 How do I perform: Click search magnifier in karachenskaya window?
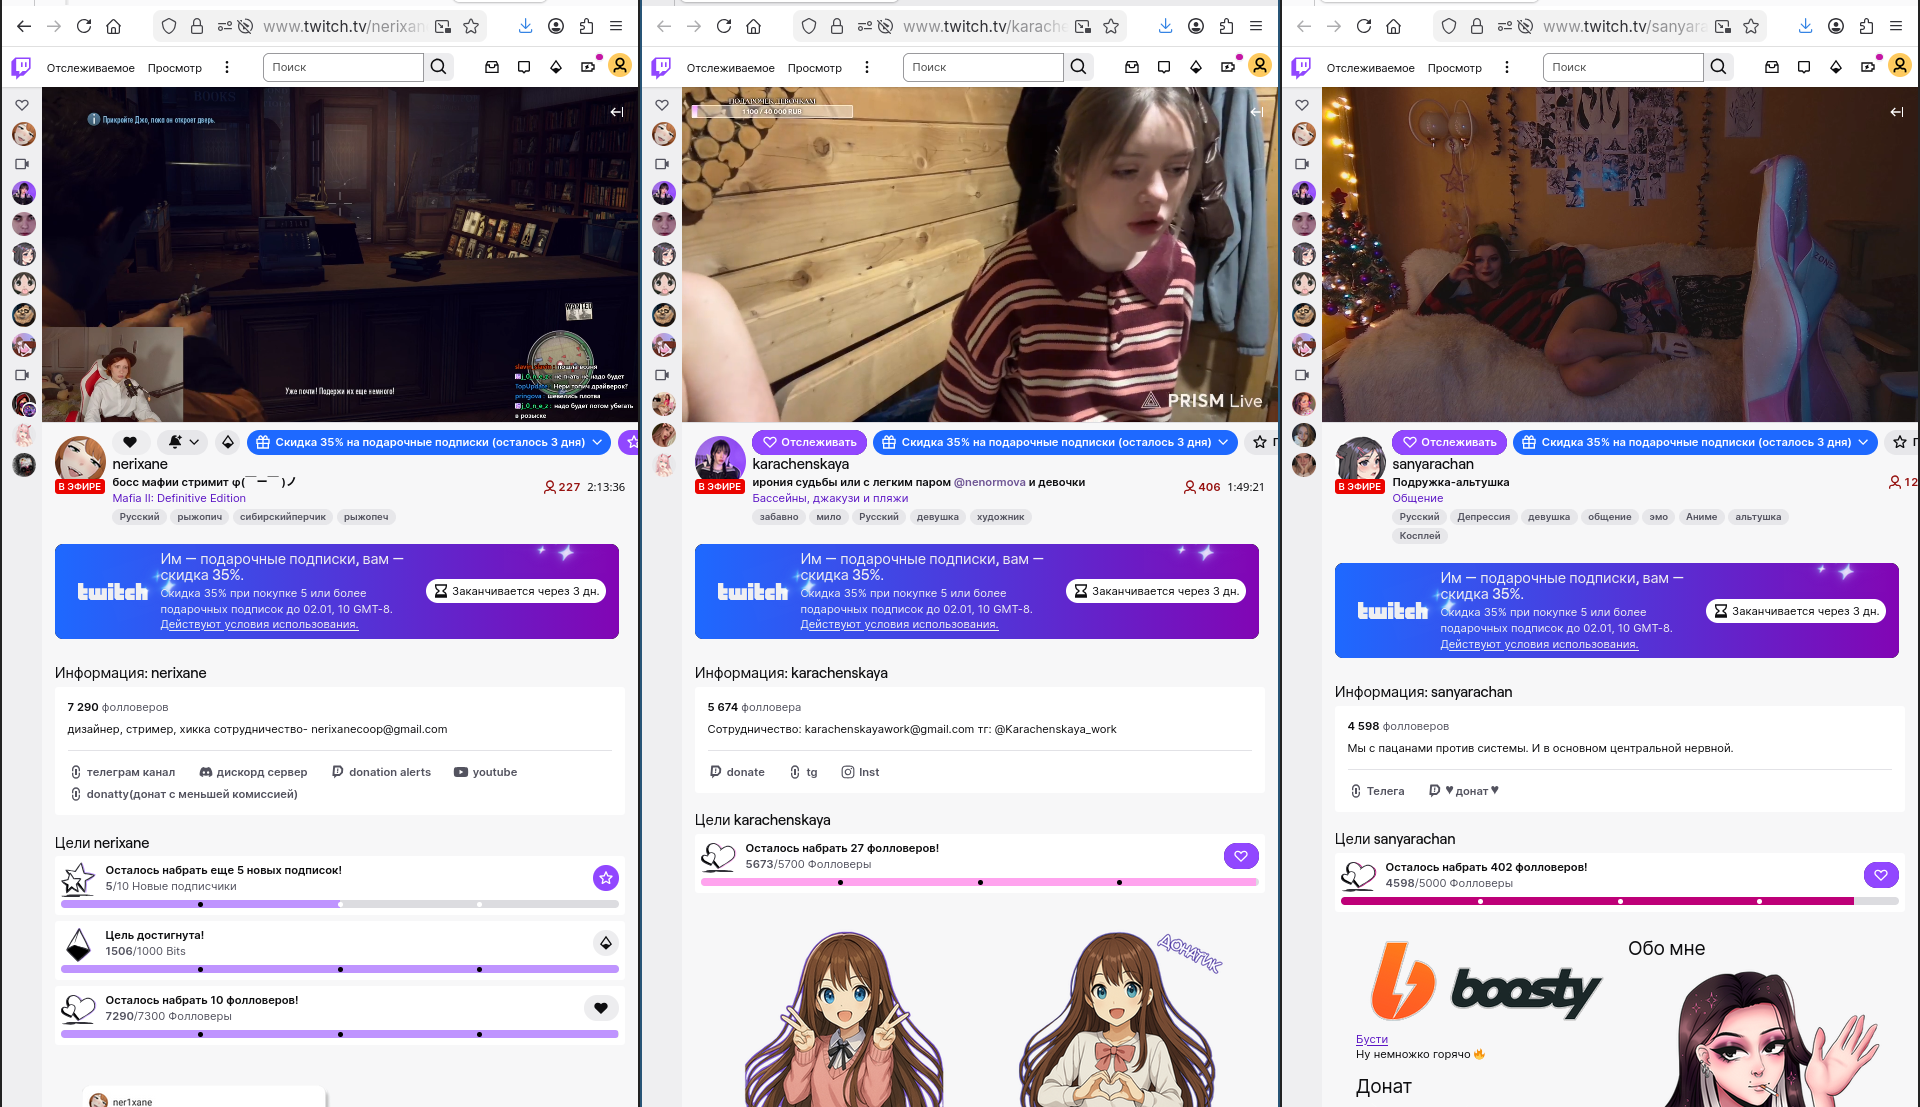pos(1078,67)
